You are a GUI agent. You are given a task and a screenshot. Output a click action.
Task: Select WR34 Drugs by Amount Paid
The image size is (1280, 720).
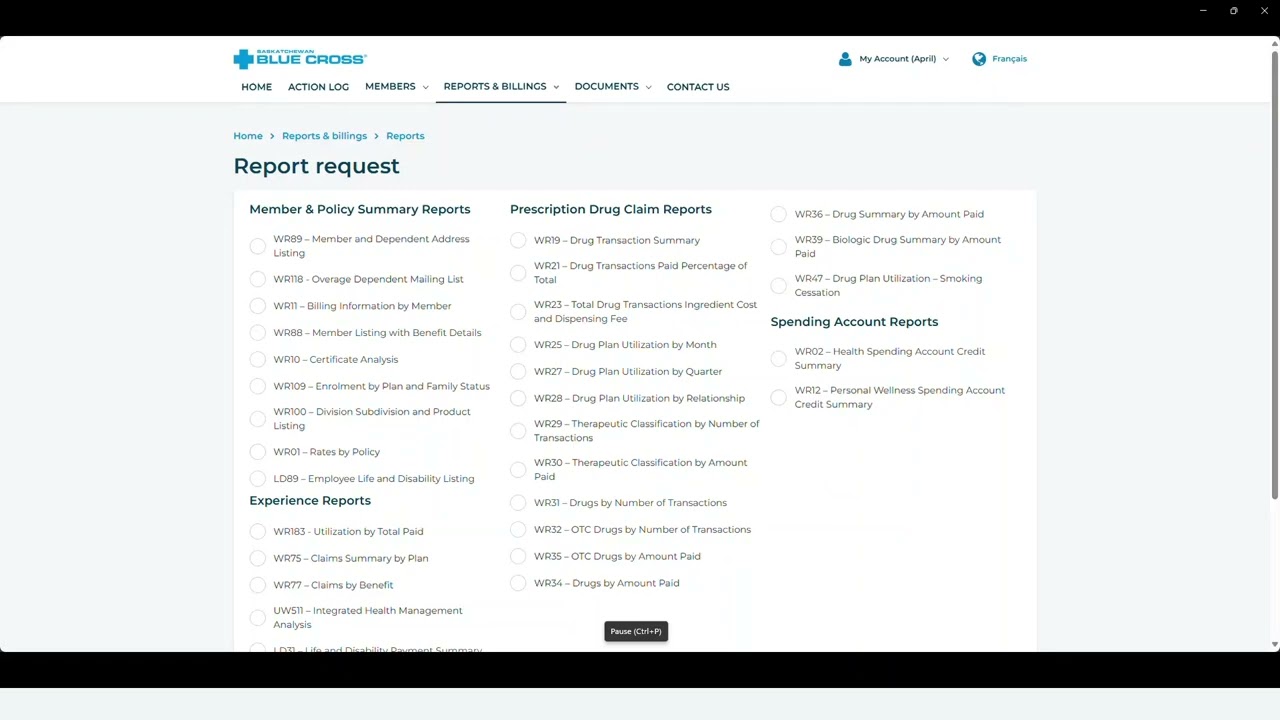tap(518, 583)
